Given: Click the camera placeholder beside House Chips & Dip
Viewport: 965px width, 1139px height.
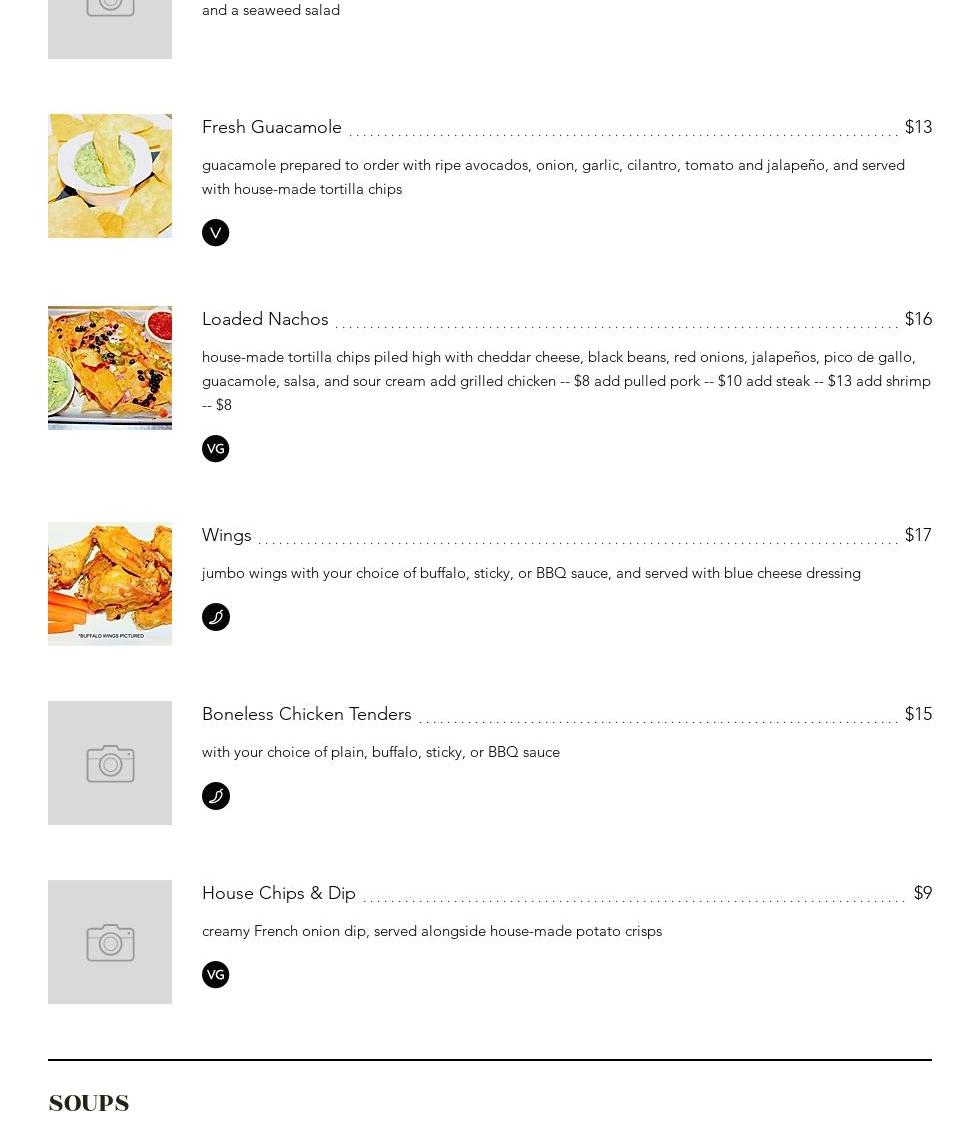Looking at the screenshot, I should click(110, 942).
